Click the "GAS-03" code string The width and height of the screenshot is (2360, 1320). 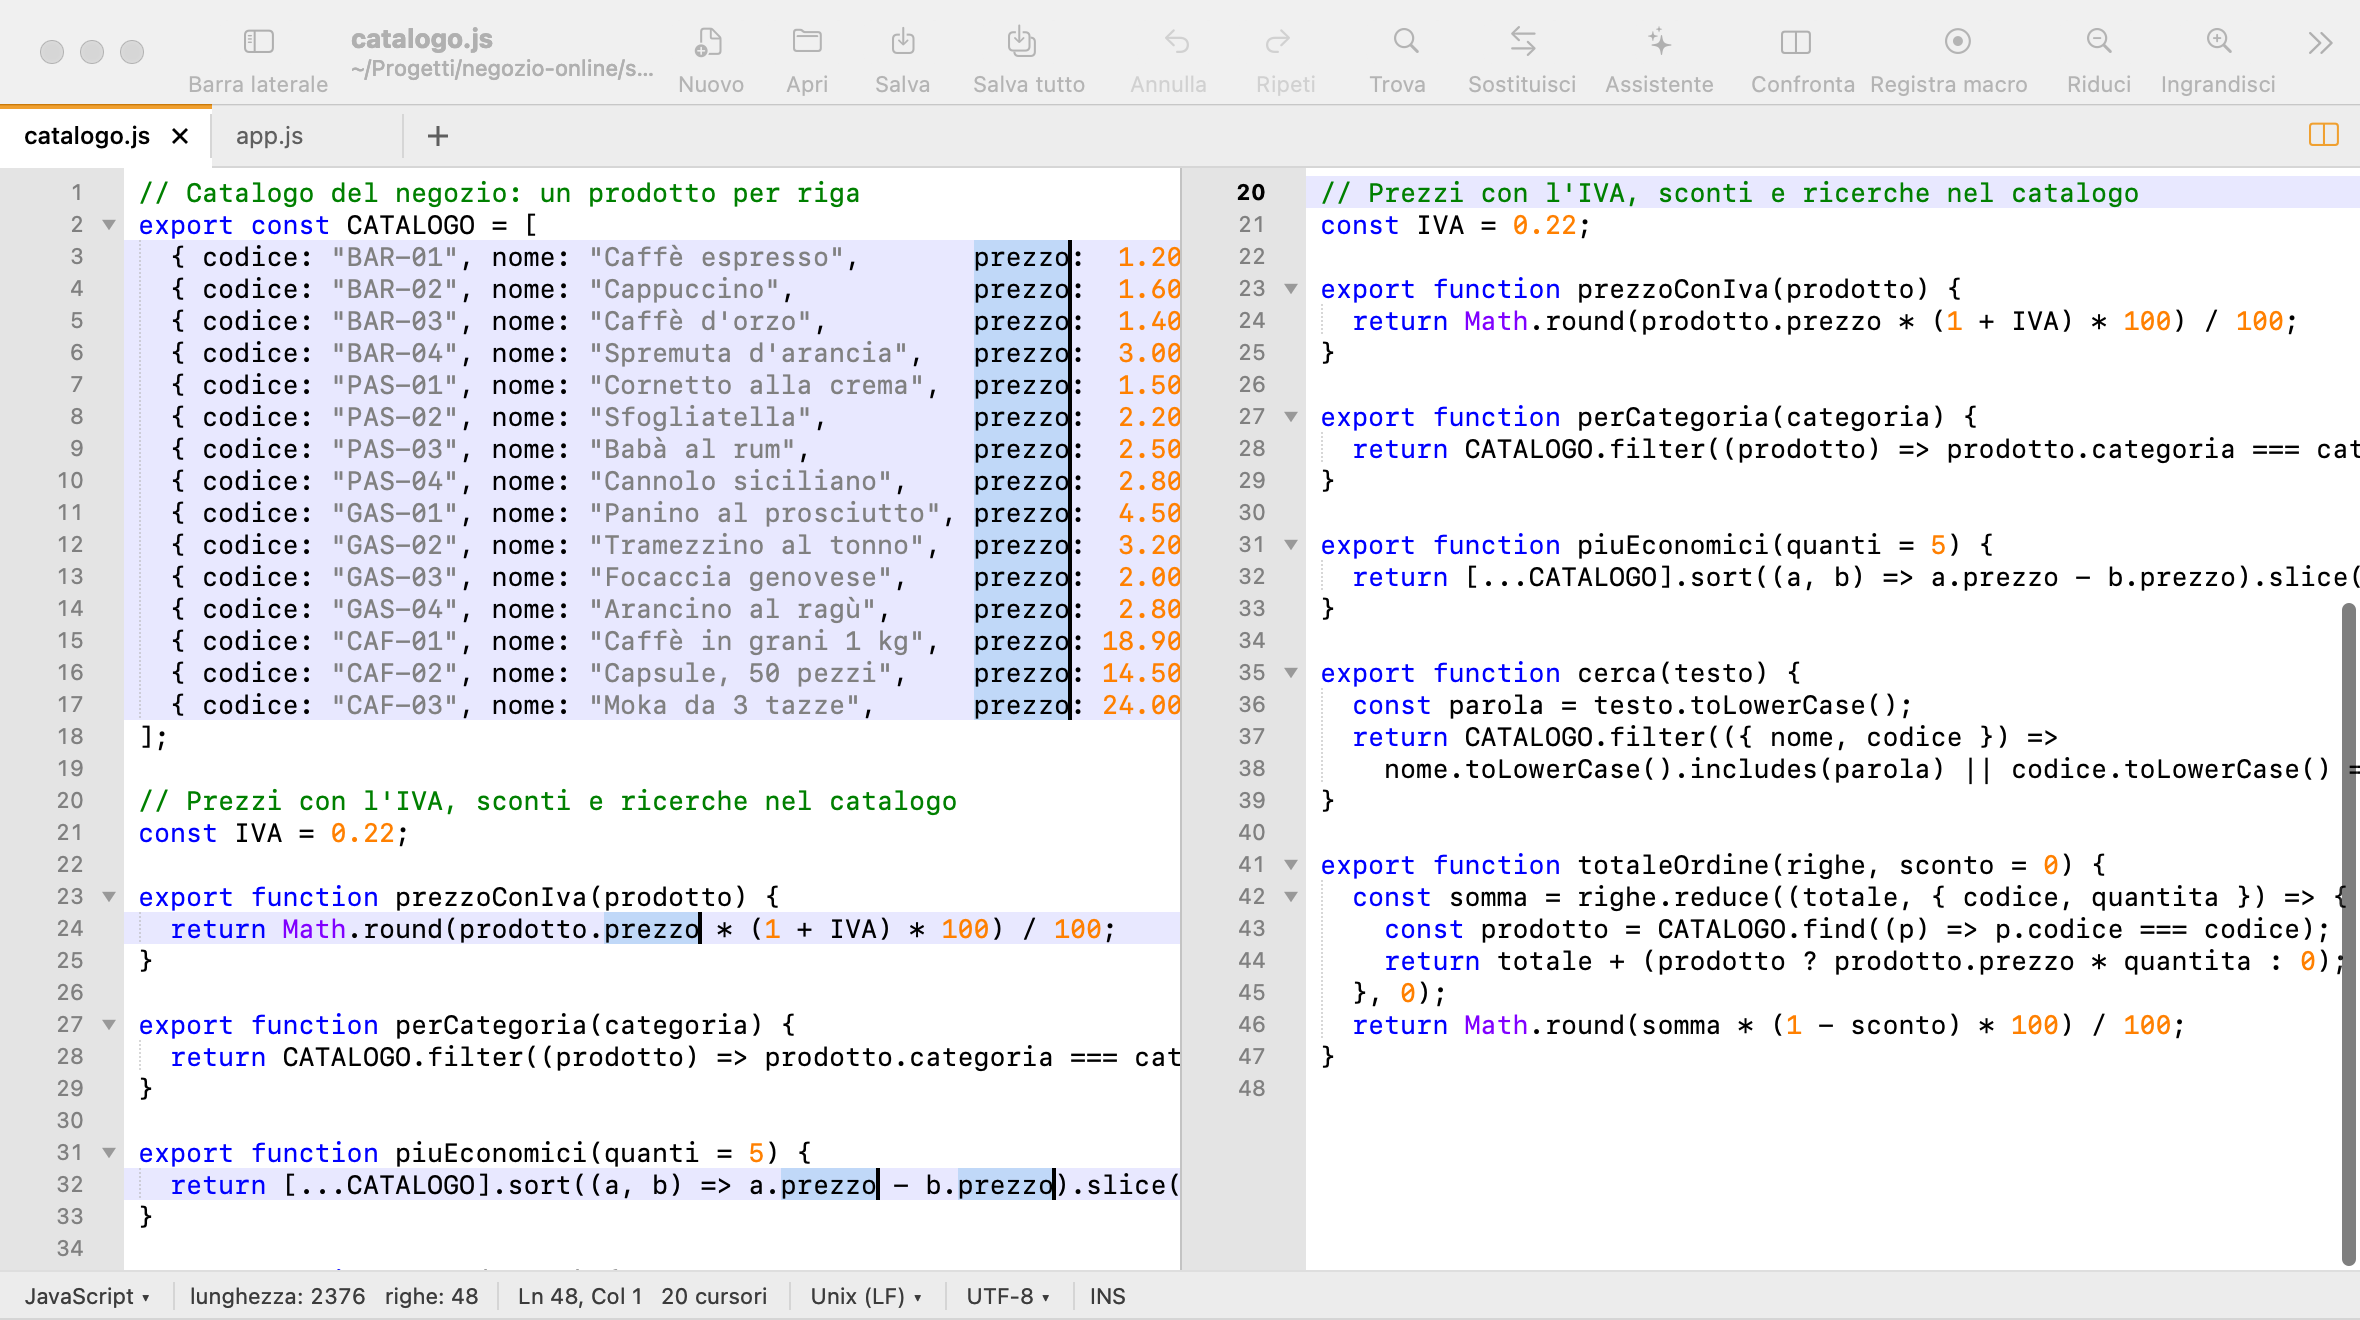click(395, 577)
